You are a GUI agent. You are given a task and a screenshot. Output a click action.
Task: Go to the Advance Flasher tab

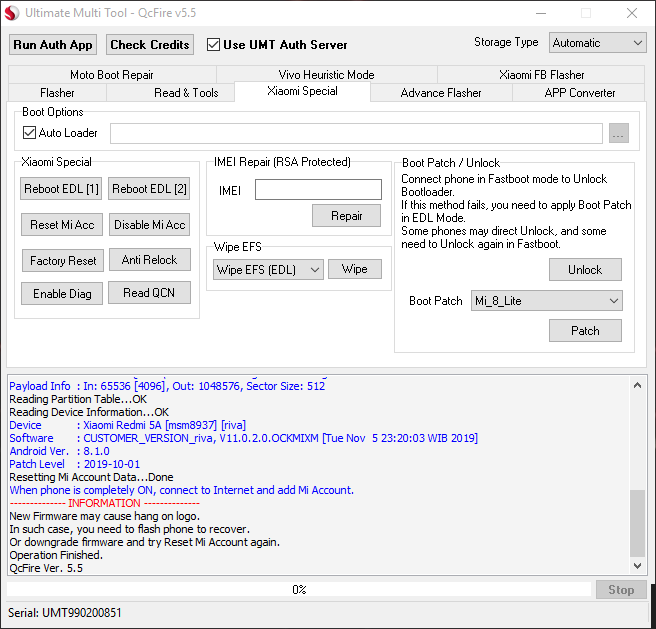click(441, 92)
